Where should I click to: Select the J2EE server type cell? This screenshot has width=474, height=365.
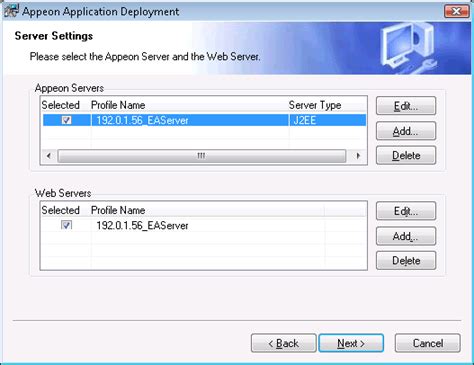coord(305,120)
